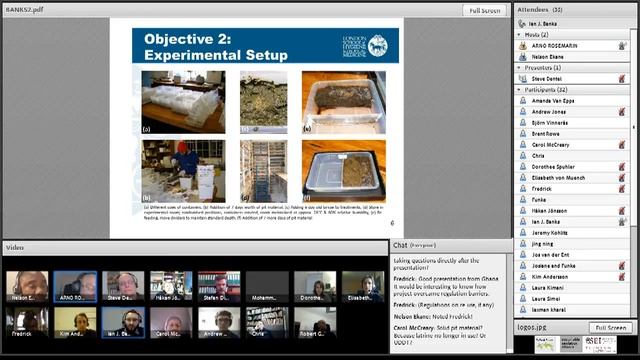Screen dimensions: 640x360
Task: Click chat message 'Nelson Ekane: Noted Fredrick!'
Action: click(433, 316)
